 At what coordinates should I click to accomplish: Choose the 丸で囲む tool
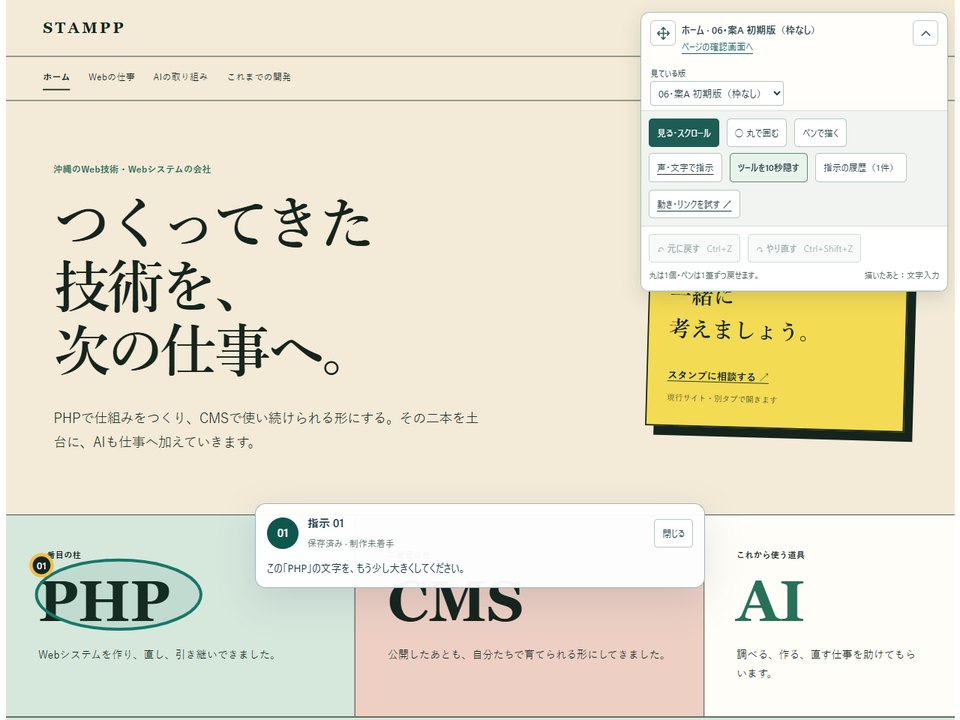point(757,133)
